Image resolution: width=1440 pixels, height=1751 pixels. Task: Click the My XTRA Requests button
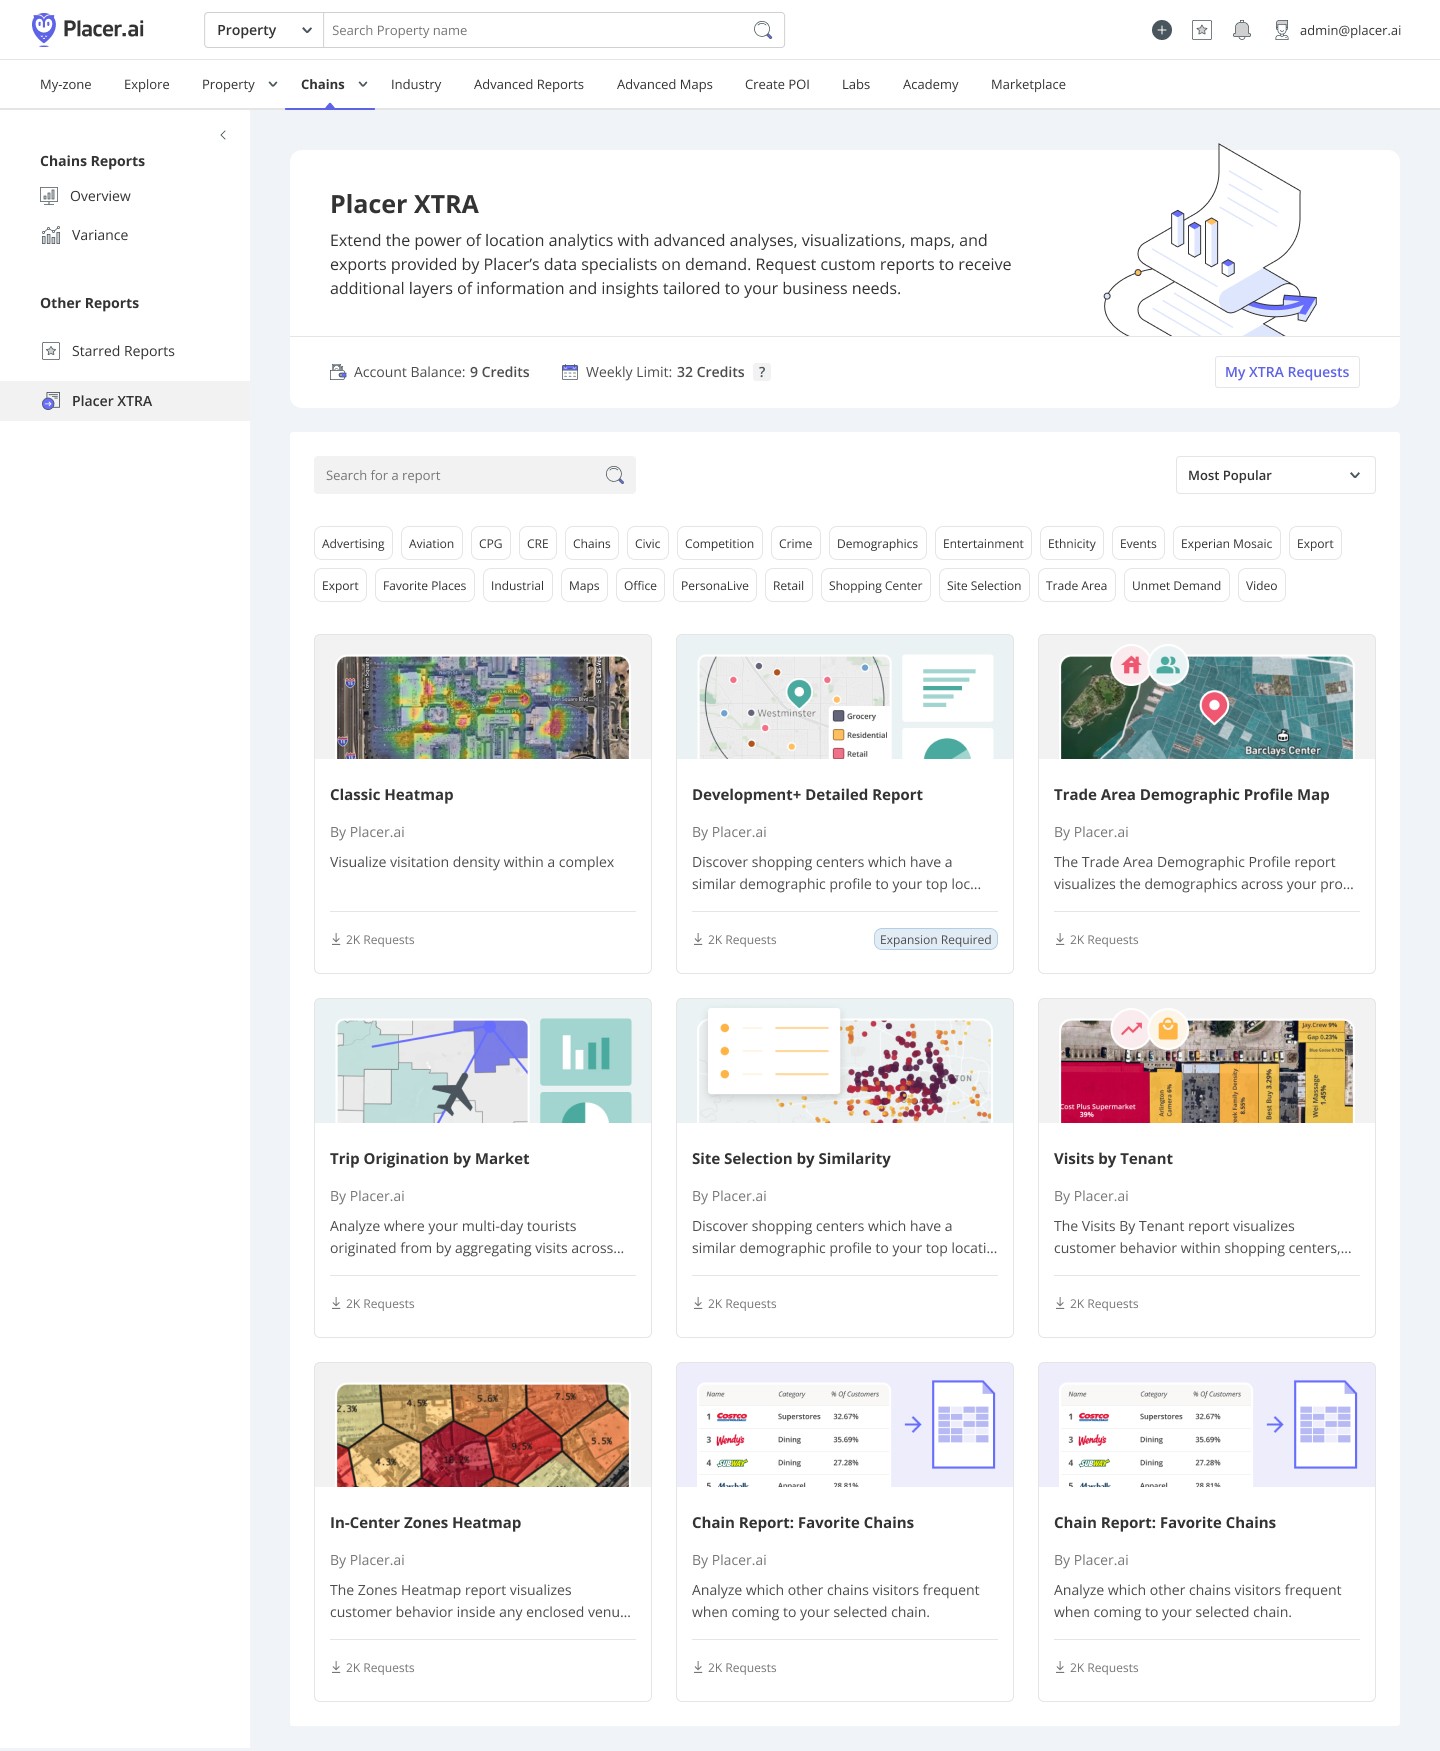pyautogui.click(x=1287, y=372)
